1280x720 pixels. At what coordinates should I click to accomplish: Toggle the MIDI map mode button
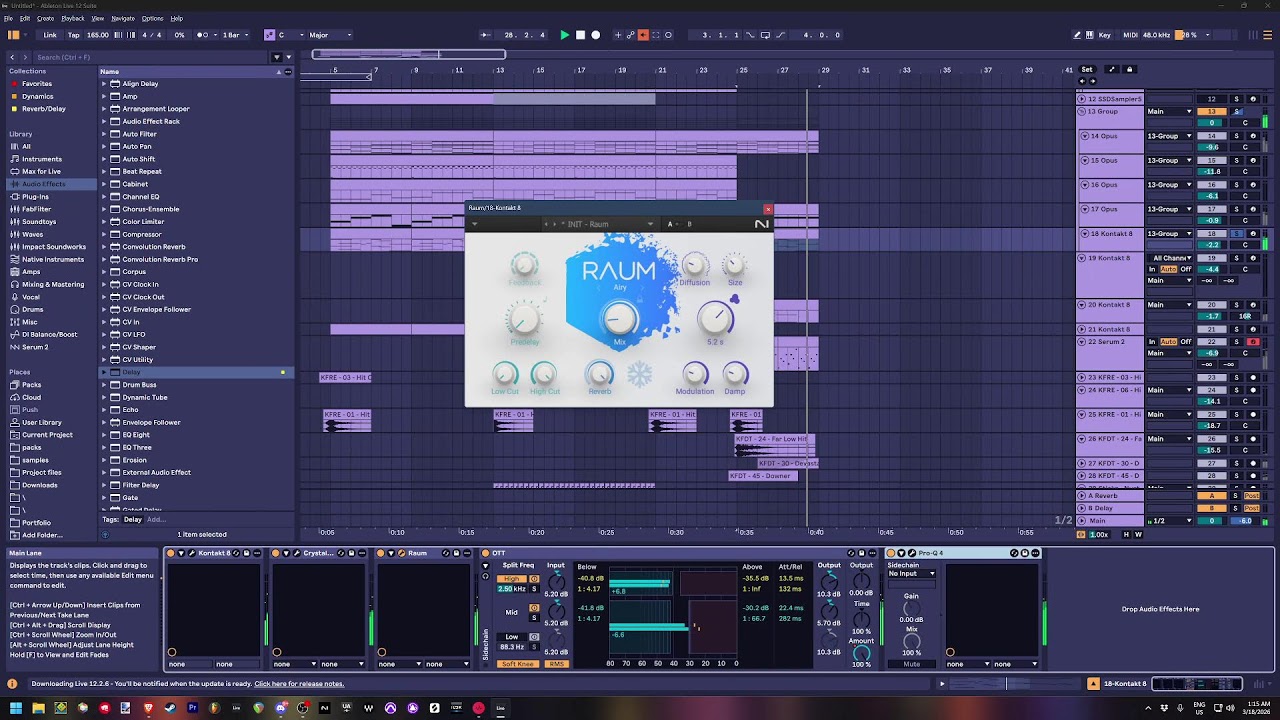1131,35
